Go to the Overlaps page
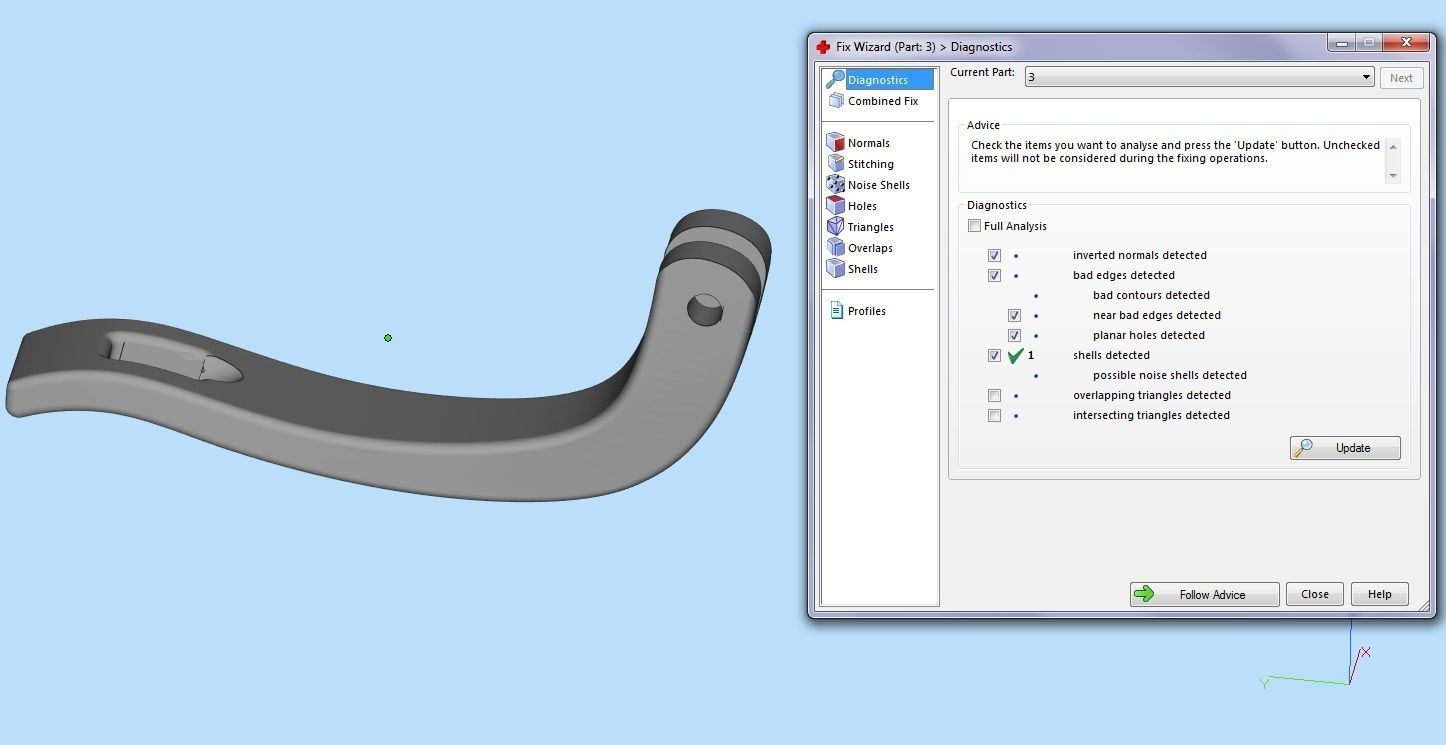Screen dimensions: 1446x745 pyautogui.click(x=870, y=248)
